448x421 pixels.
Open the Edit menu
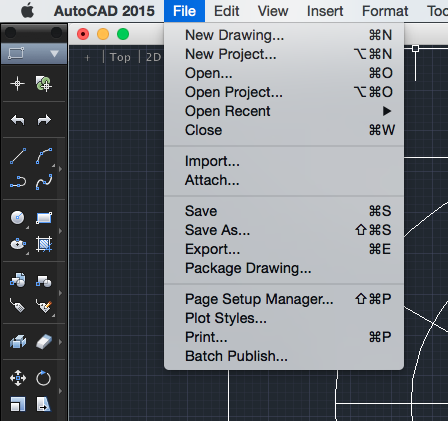pos(227,11)
